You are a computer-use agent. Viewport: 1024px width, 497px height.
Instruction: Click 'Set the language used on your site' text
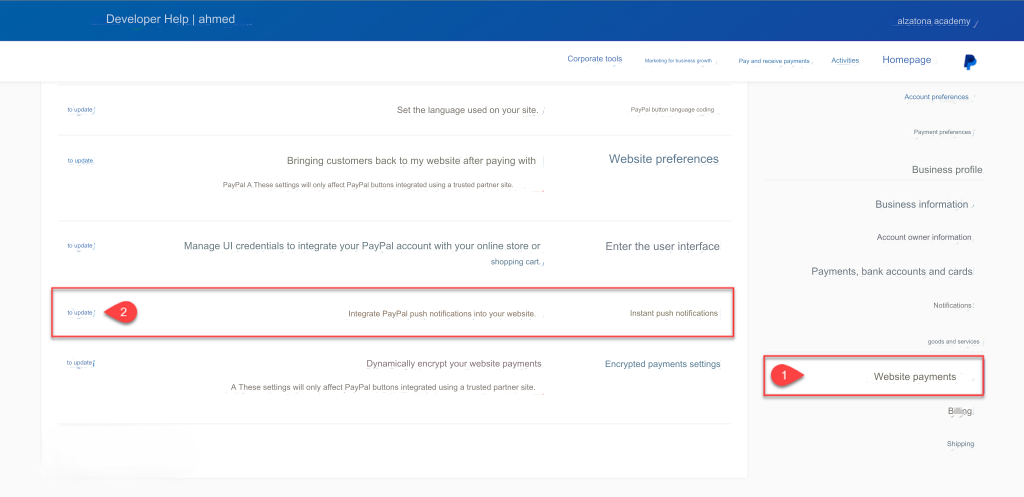point(468,110)
